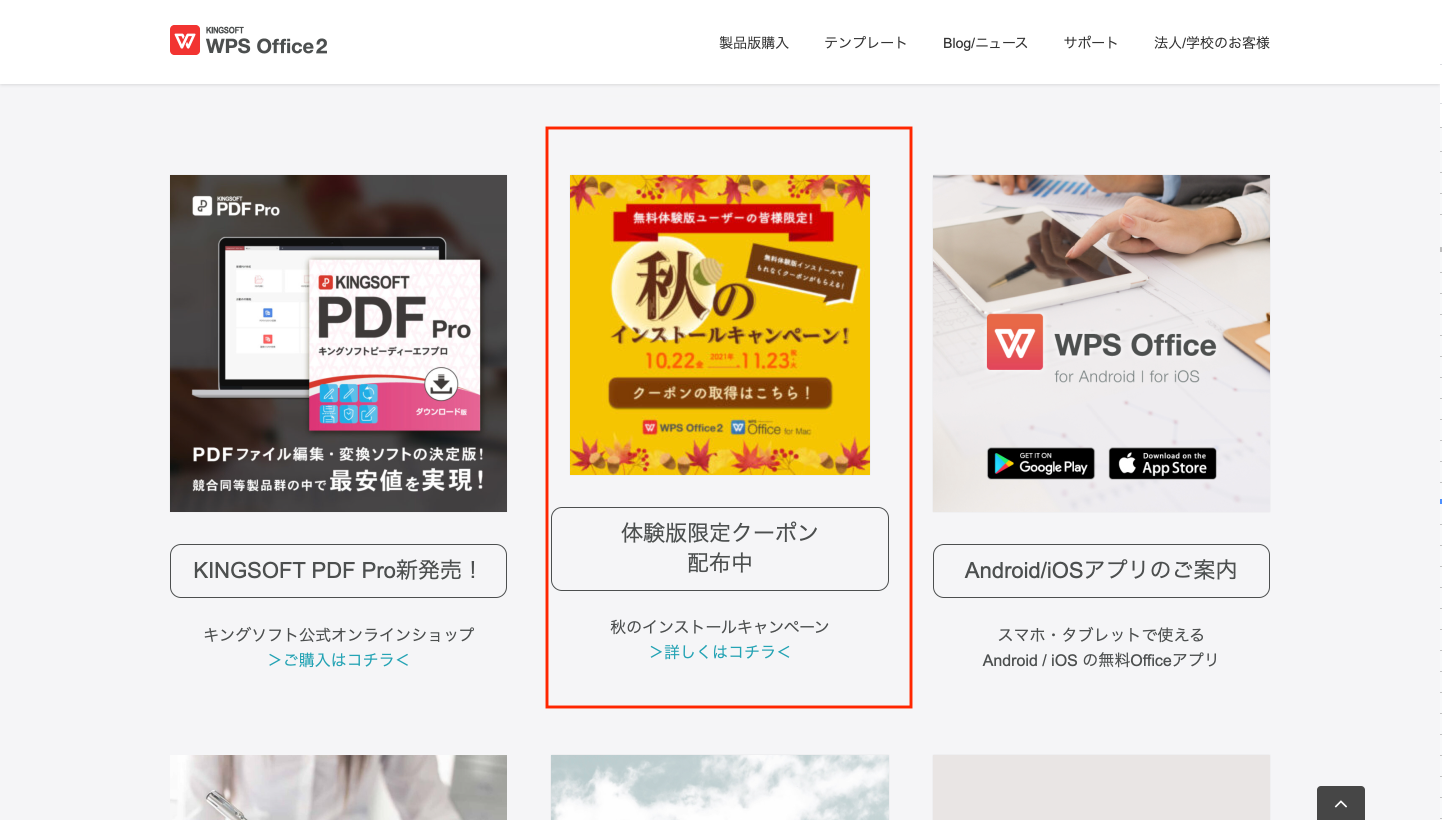Click the Android / iOS の無料Officeアプリ text
Viewport: 1442px width, 820px height.
coord(1101,660)
